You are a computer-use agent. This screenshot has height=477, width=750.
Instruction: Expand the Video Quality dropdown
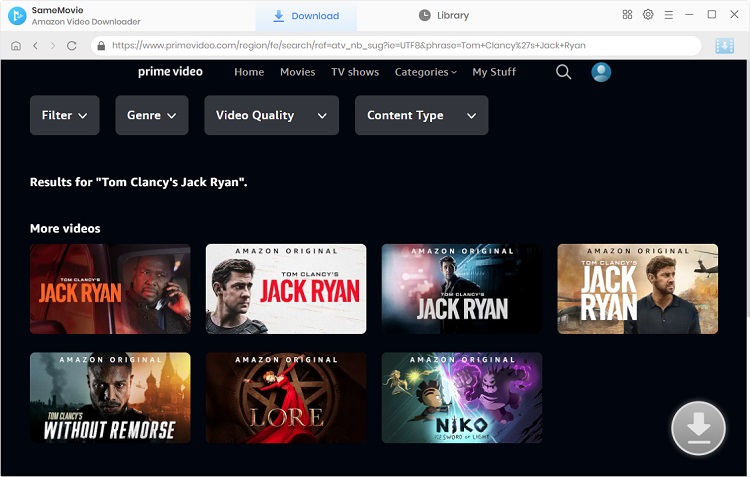[271, 115]
